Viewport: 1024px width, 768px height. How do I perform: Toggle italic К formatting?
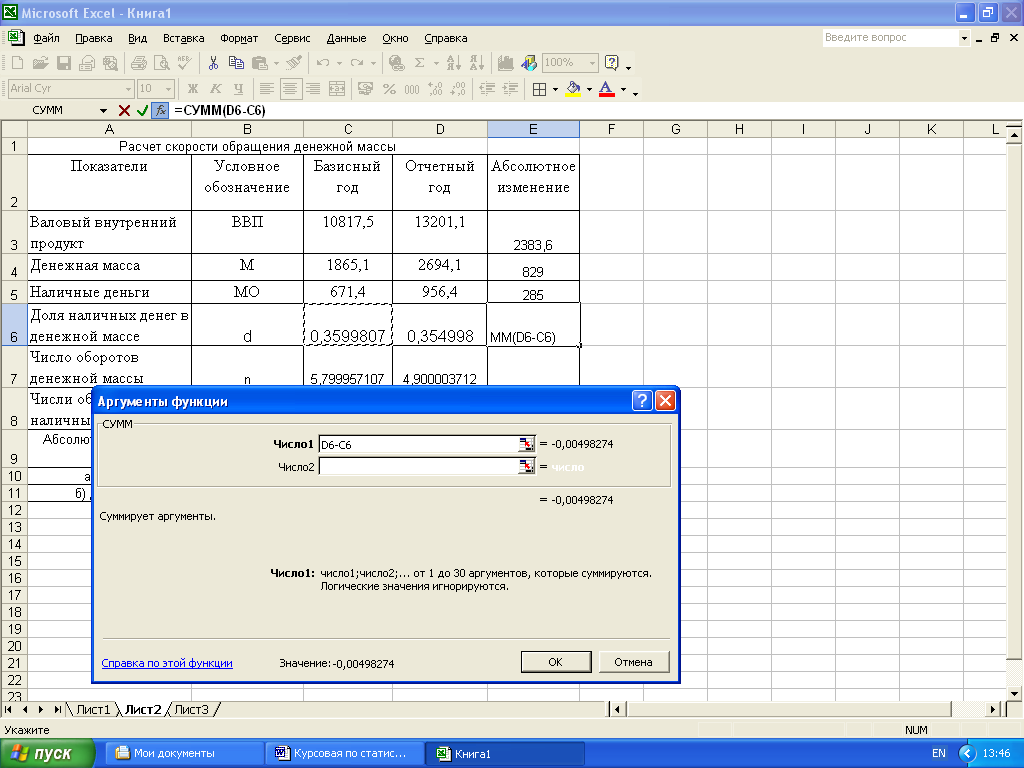(x=216, y=89)
